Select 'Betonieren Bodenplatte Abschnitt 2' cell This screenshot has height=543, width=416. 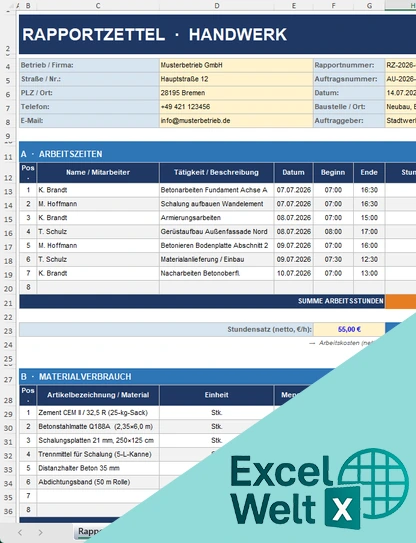pyautogui.click(x=216, y=246)
